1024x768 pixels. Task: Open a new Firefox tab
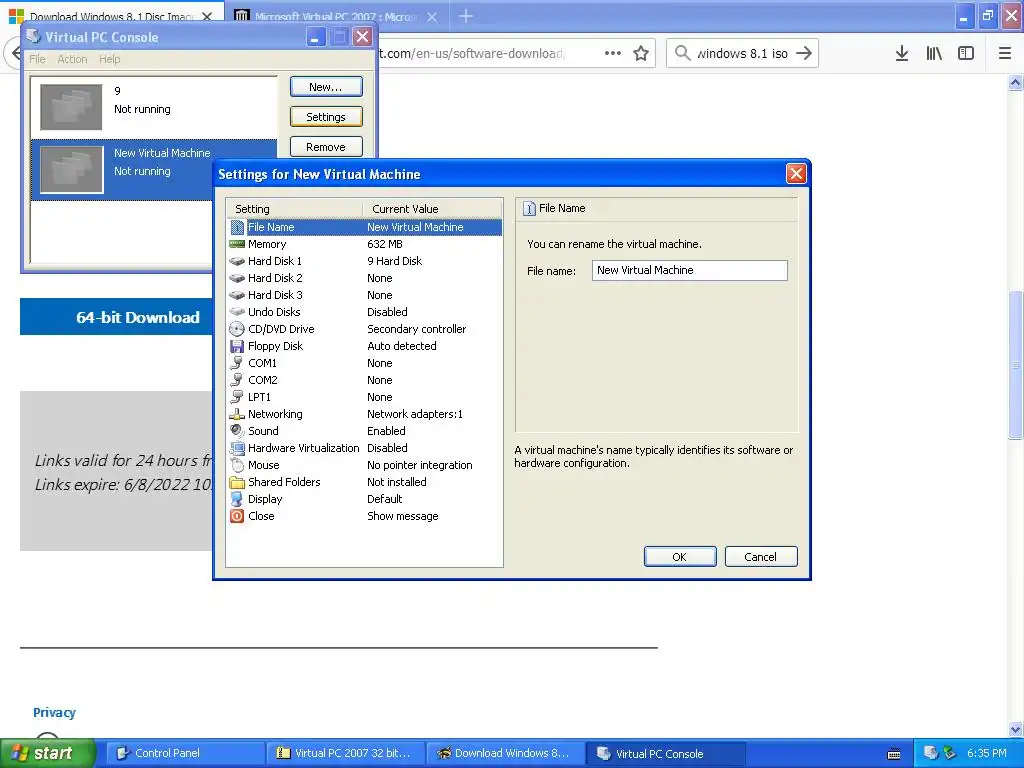[466, 16]
